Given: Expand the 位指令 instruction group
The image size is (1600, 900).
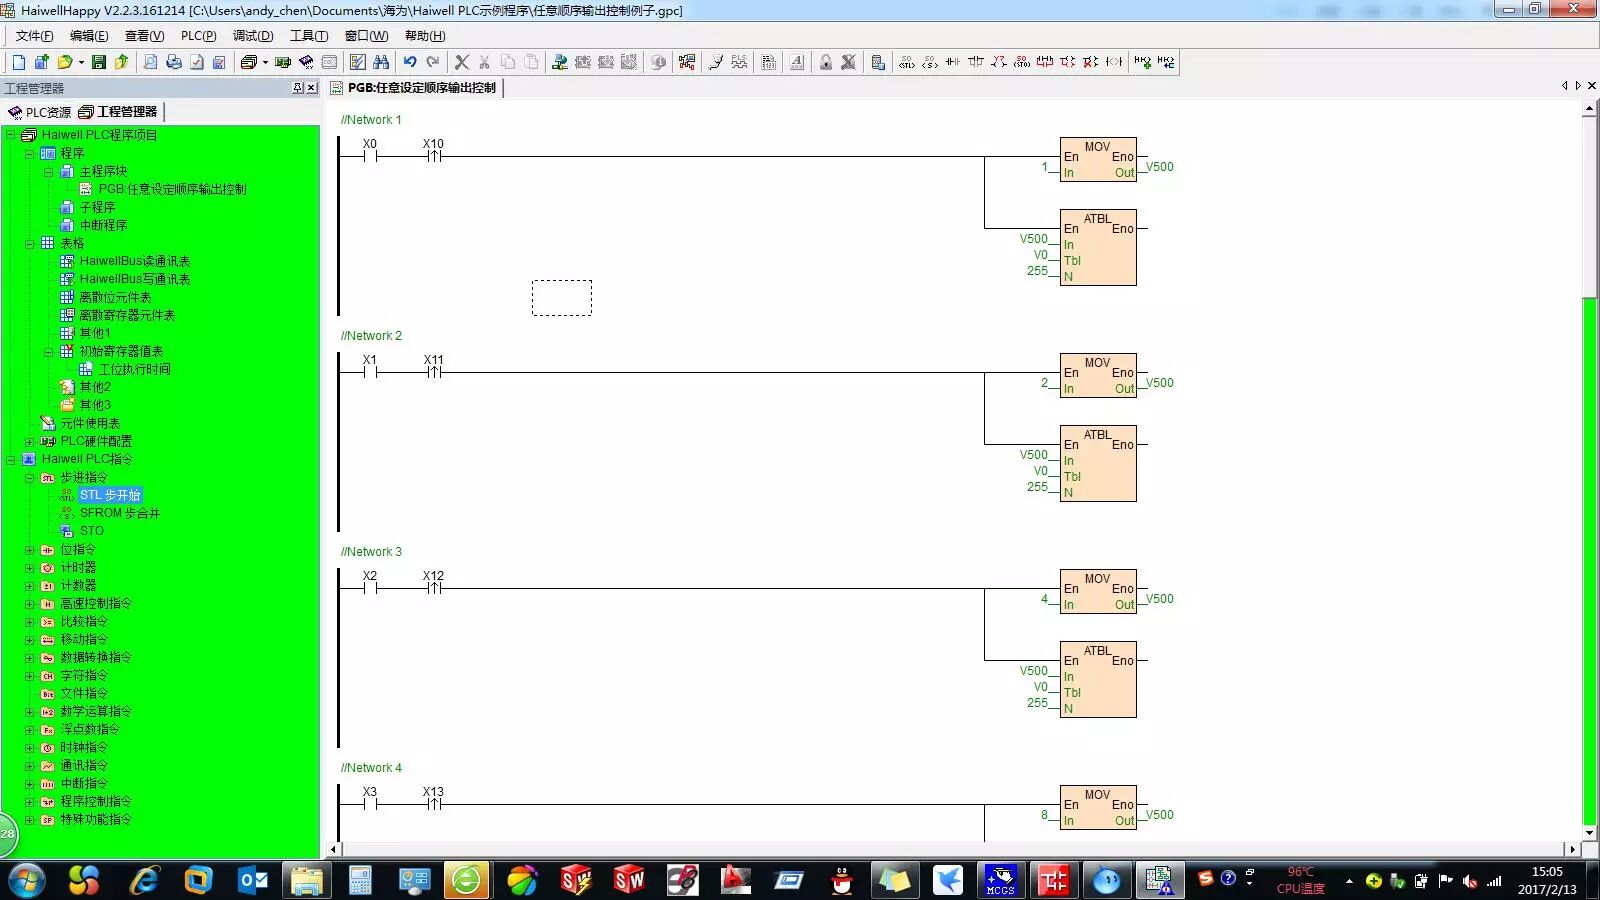Looking at the screenshot, I should click(30, 550).
